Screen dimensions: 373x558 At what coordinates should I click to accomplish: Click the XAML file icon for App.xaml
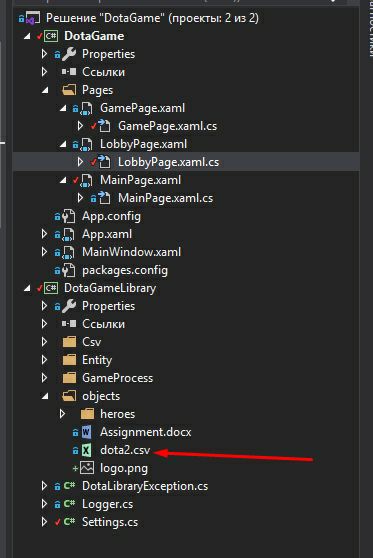[69, 234]
